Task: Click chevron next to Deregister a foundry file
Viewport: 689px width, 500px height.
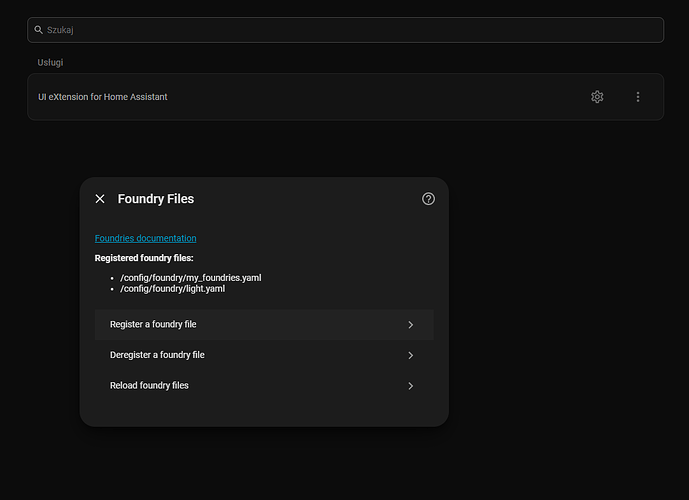Action: pos(410,355)
